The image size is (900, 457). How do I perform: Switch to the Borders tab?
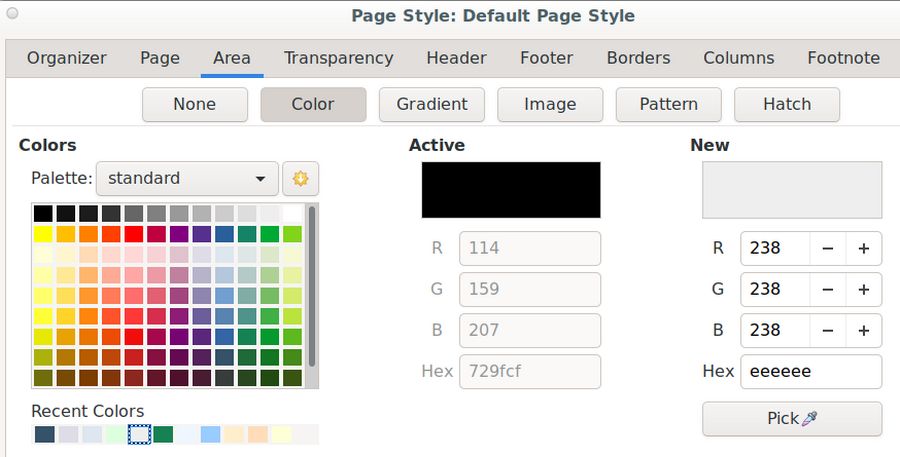(639, 58)
